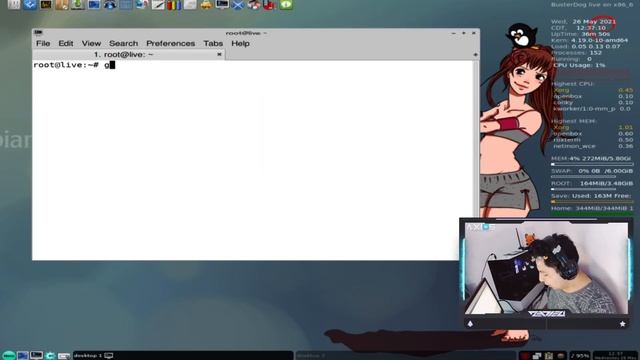
Task: Click the rocket icon on webcam overlay
Action: tap(470, 324)
